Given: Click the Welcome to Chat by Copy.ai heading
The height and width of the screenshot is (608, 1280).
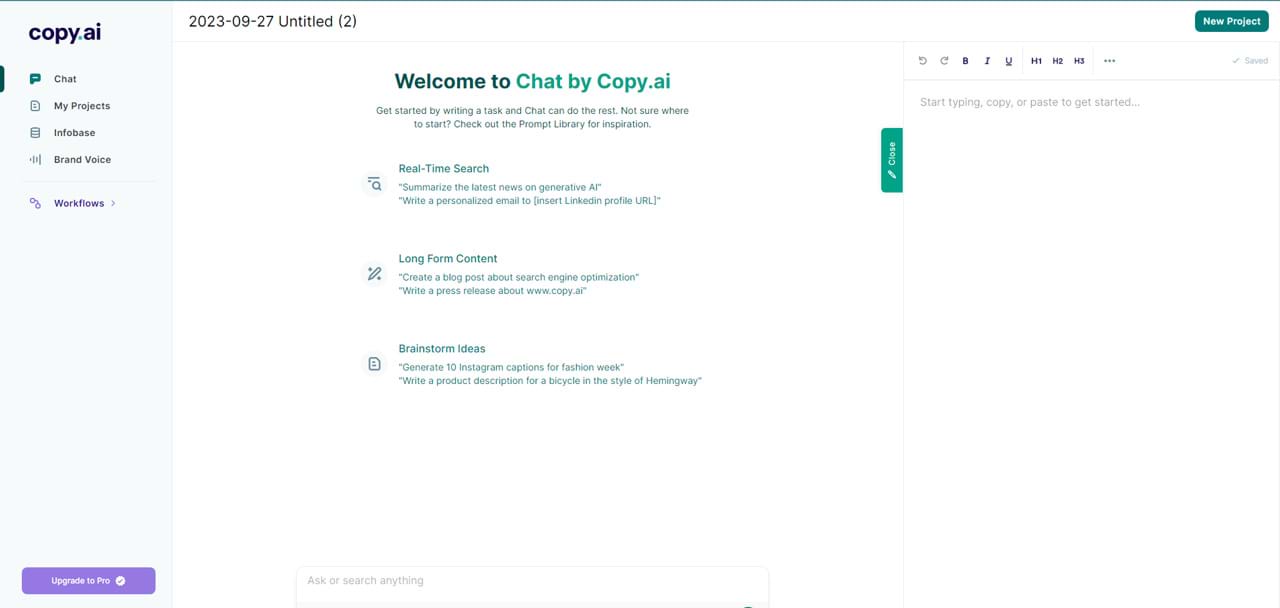Looking at the screenshot, I should (x=532, y=82).
